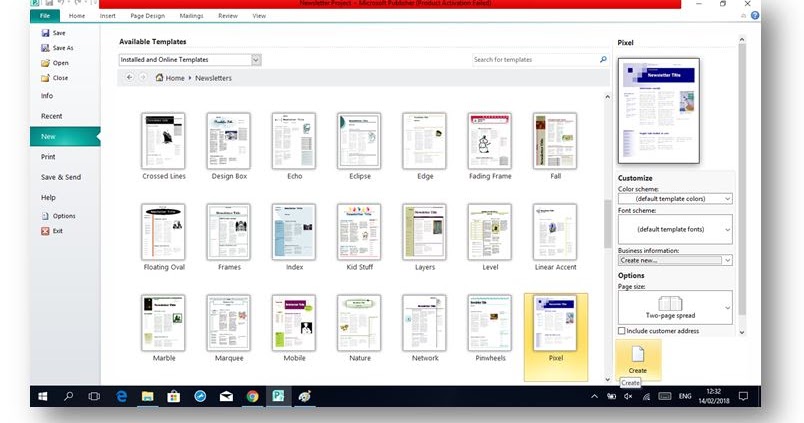Viewport: 804px width, 423px height.
Task: Launch Microsoft Edge from taskbar
Action: (122, 396)
